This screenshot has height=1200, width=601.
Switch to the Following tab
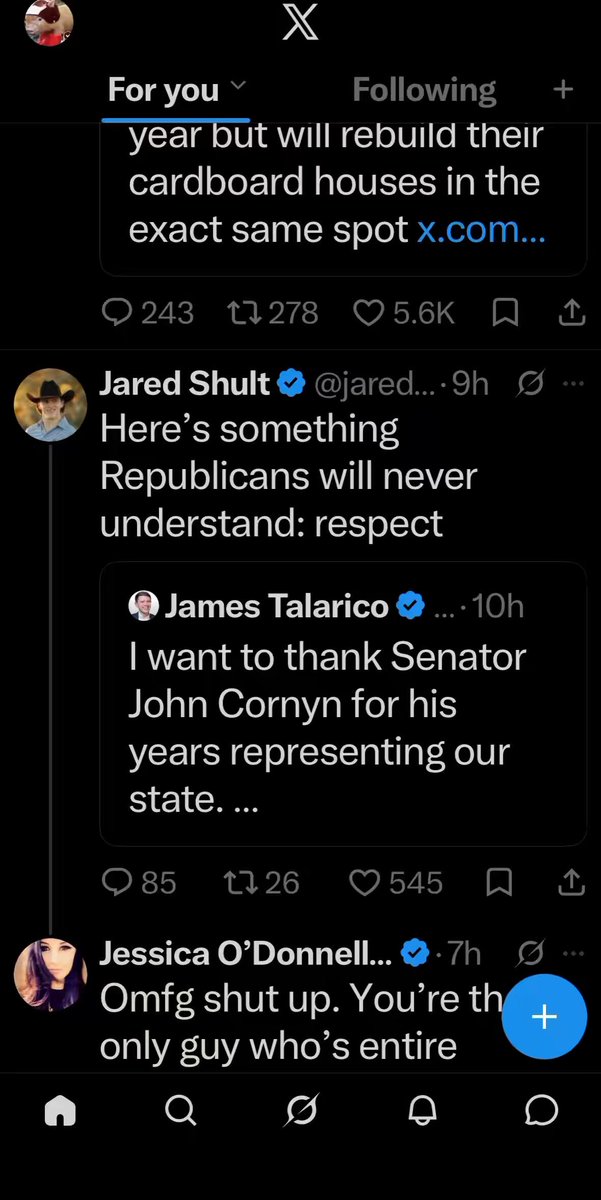(424, 91)
